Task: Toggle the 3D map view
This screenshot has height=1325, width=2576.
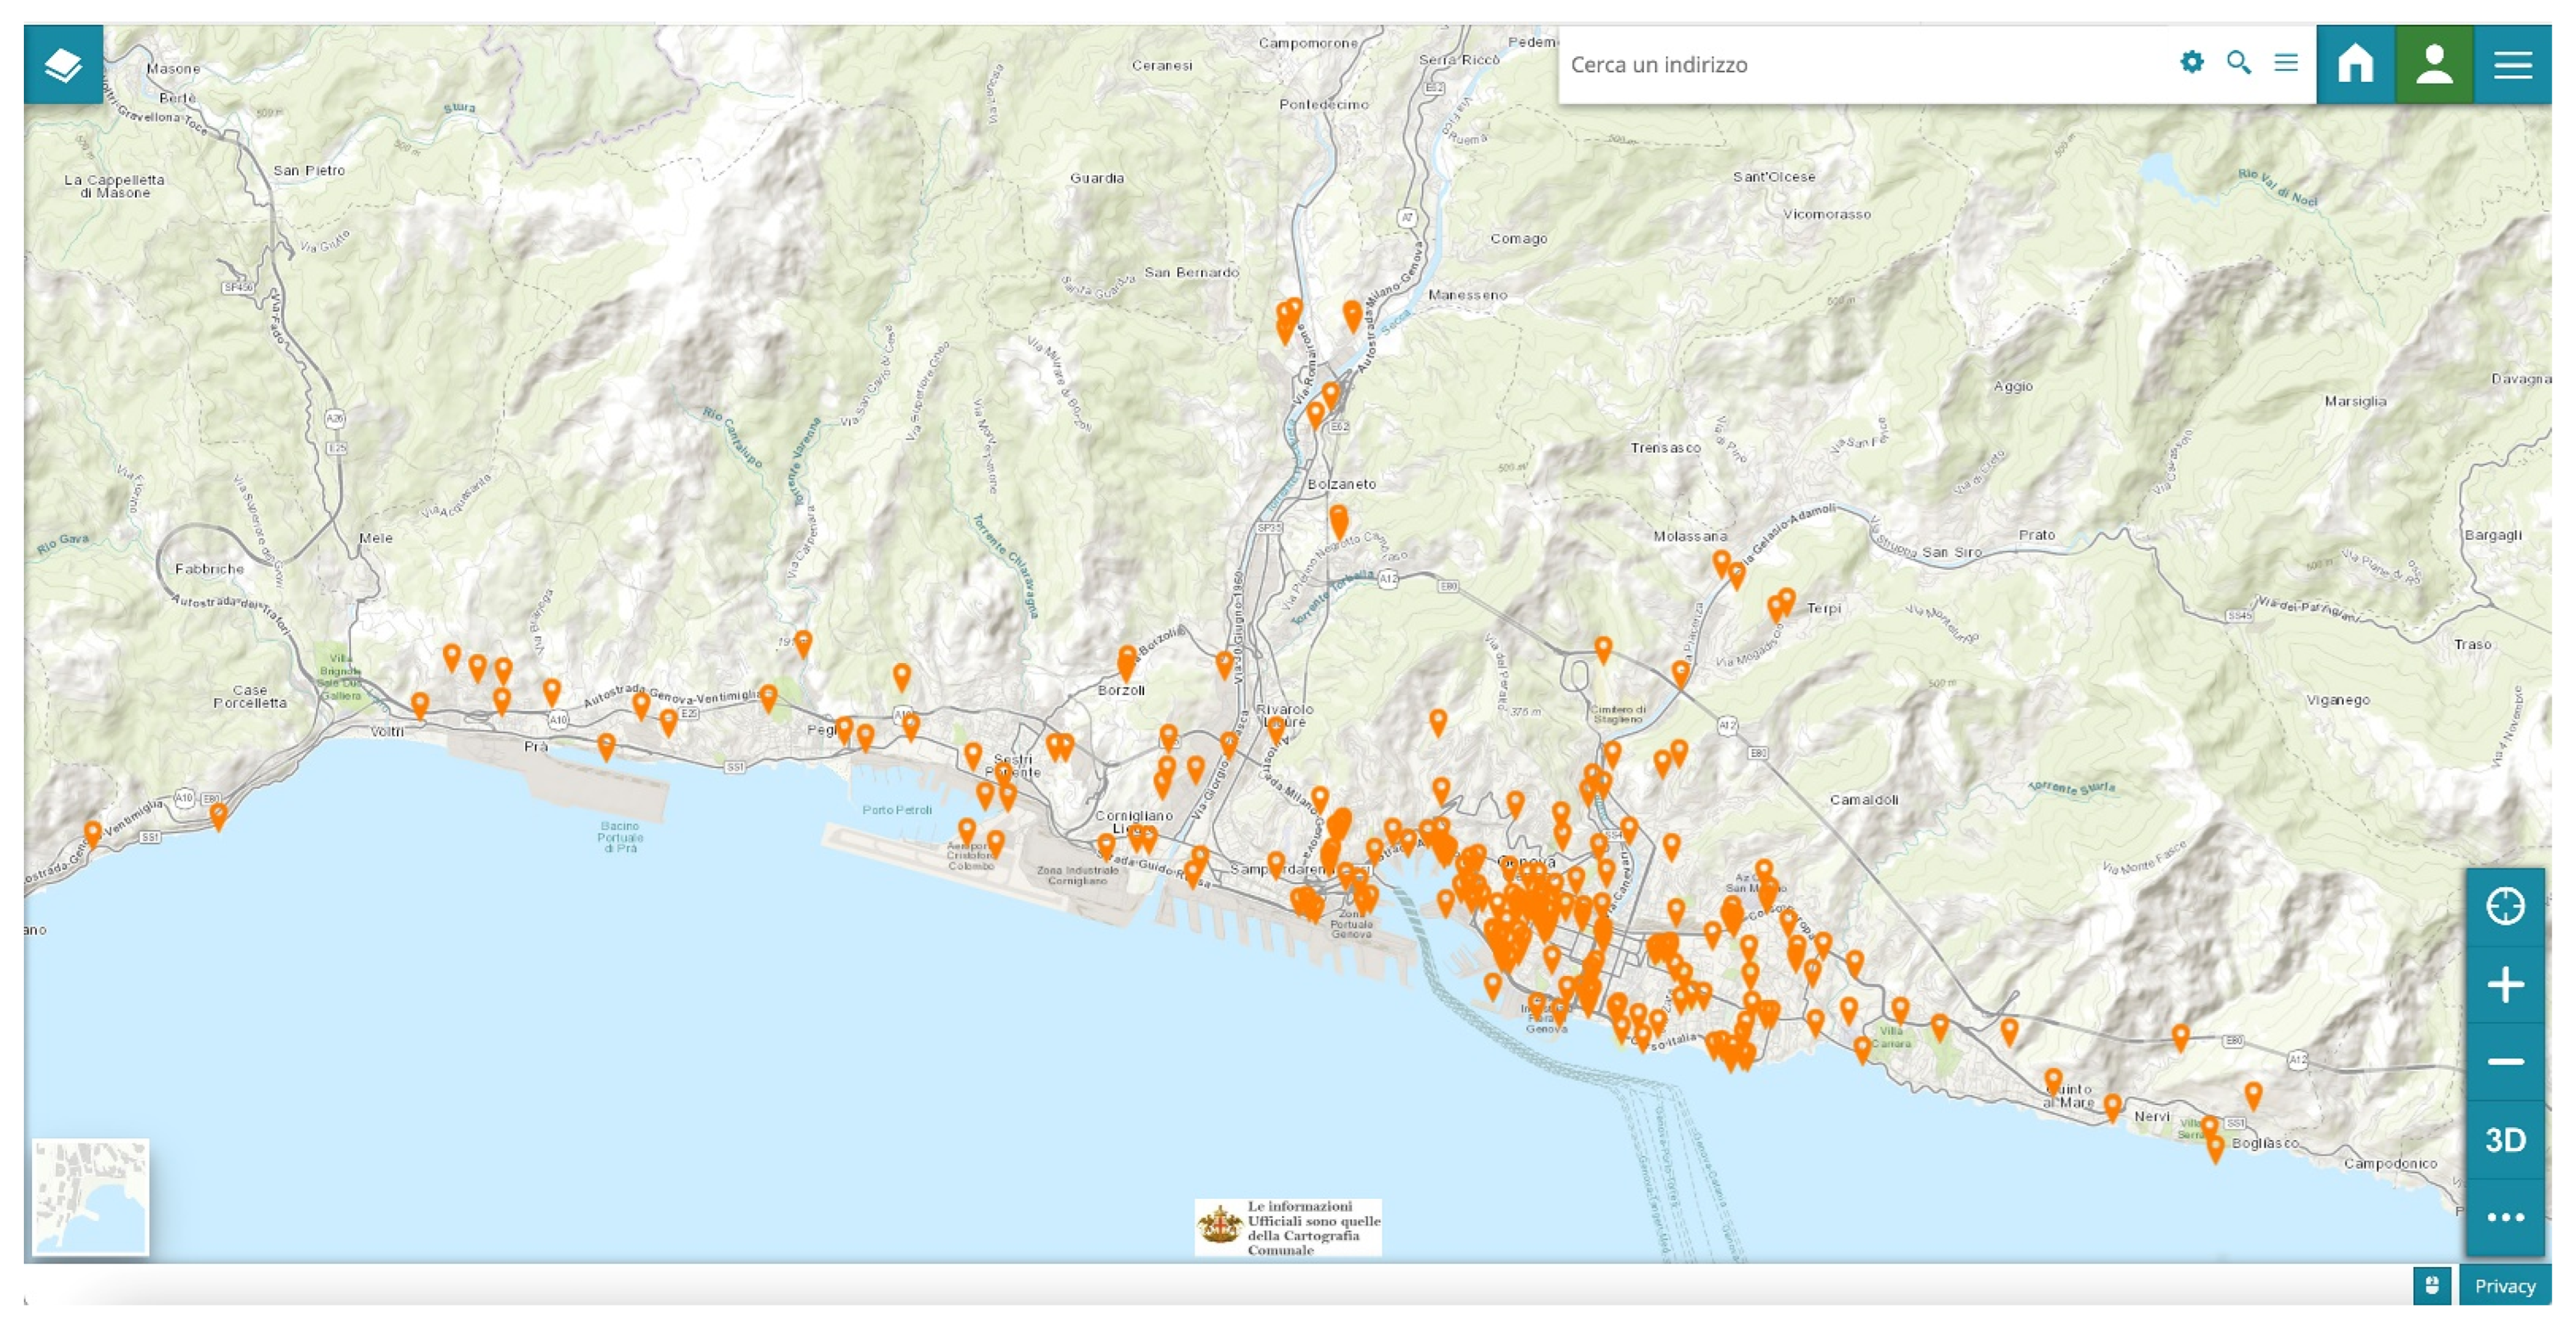Action: pyautogui.click(x=2504, y=1140)
